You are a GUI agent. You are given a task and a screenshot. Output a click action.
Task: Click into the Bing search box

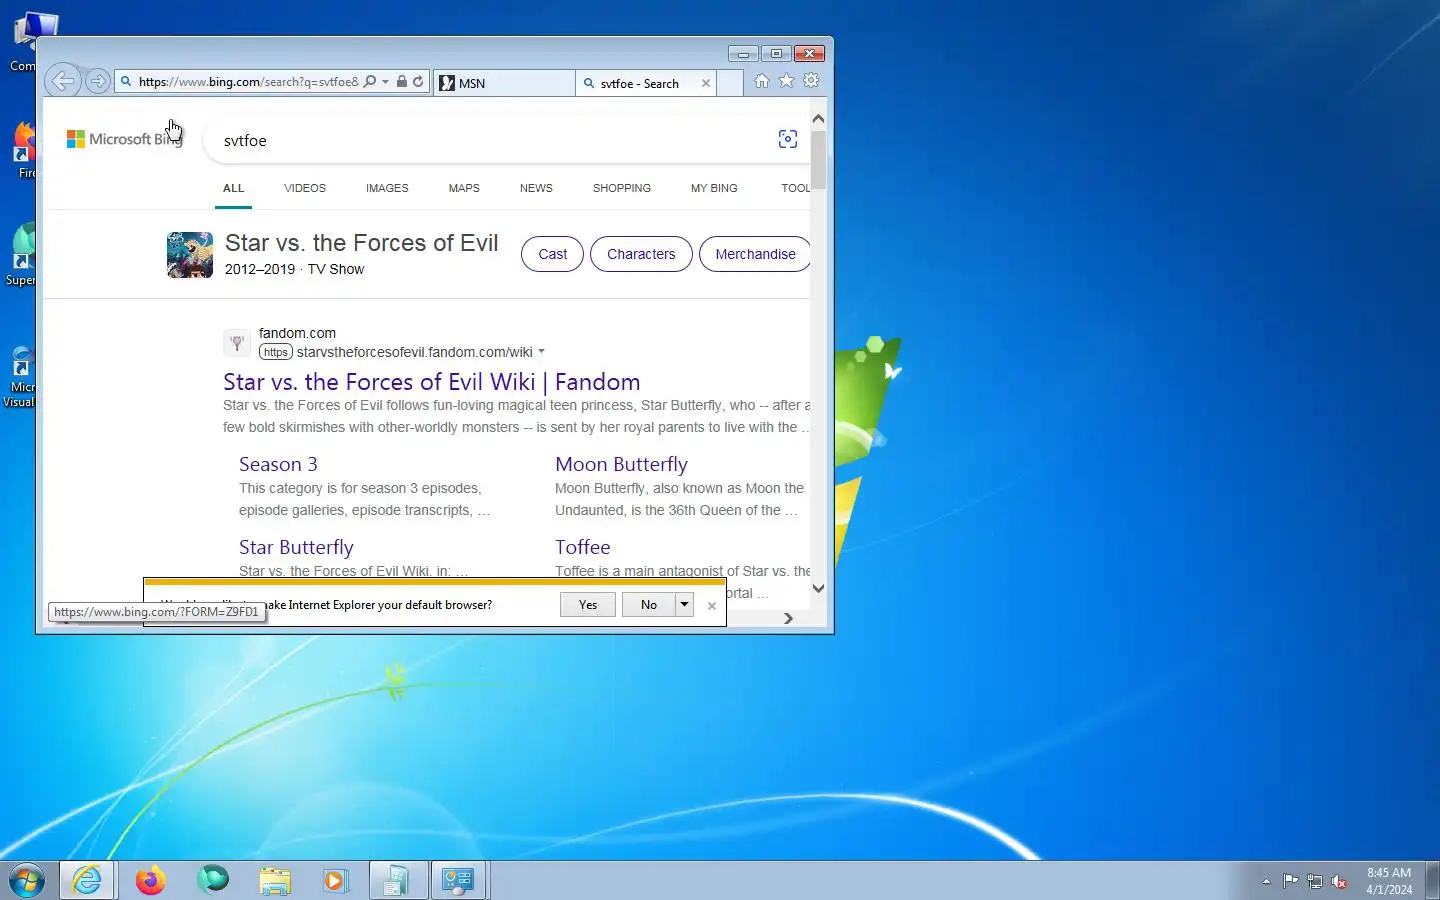[490, 141]
